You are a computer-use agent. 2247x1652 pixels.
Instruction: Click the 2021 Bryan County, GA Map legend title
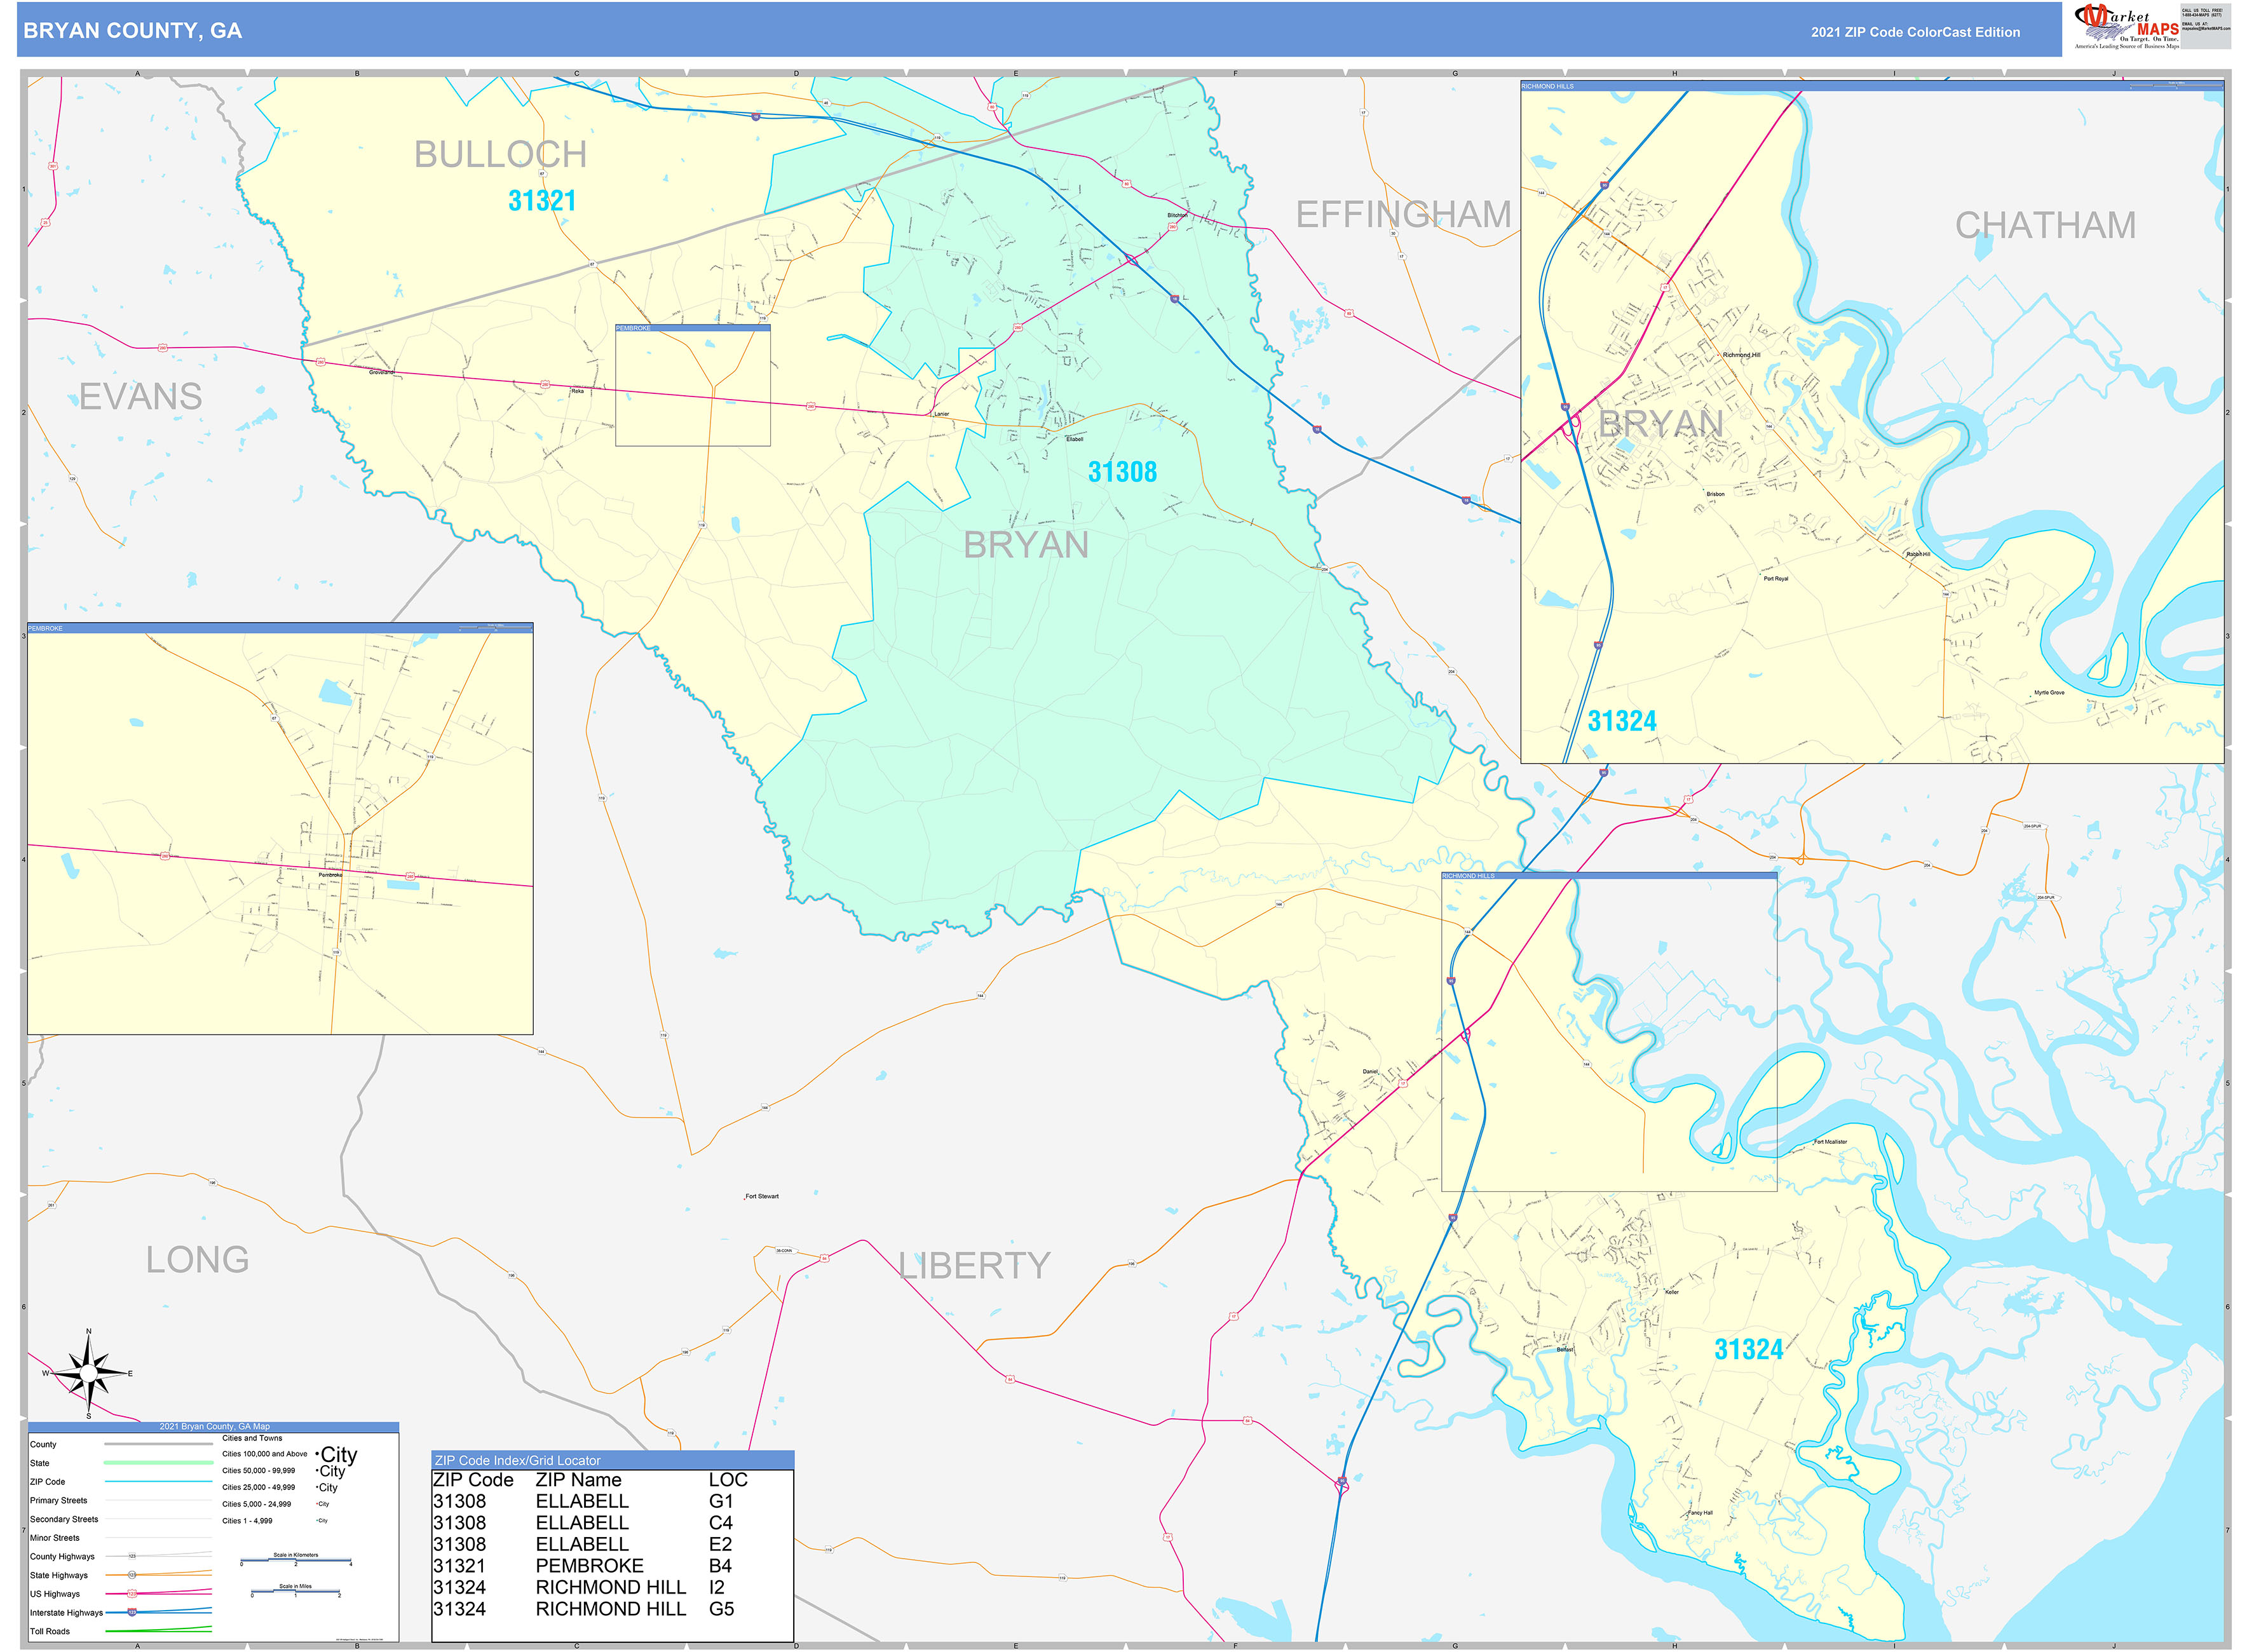click(214, 1427)
